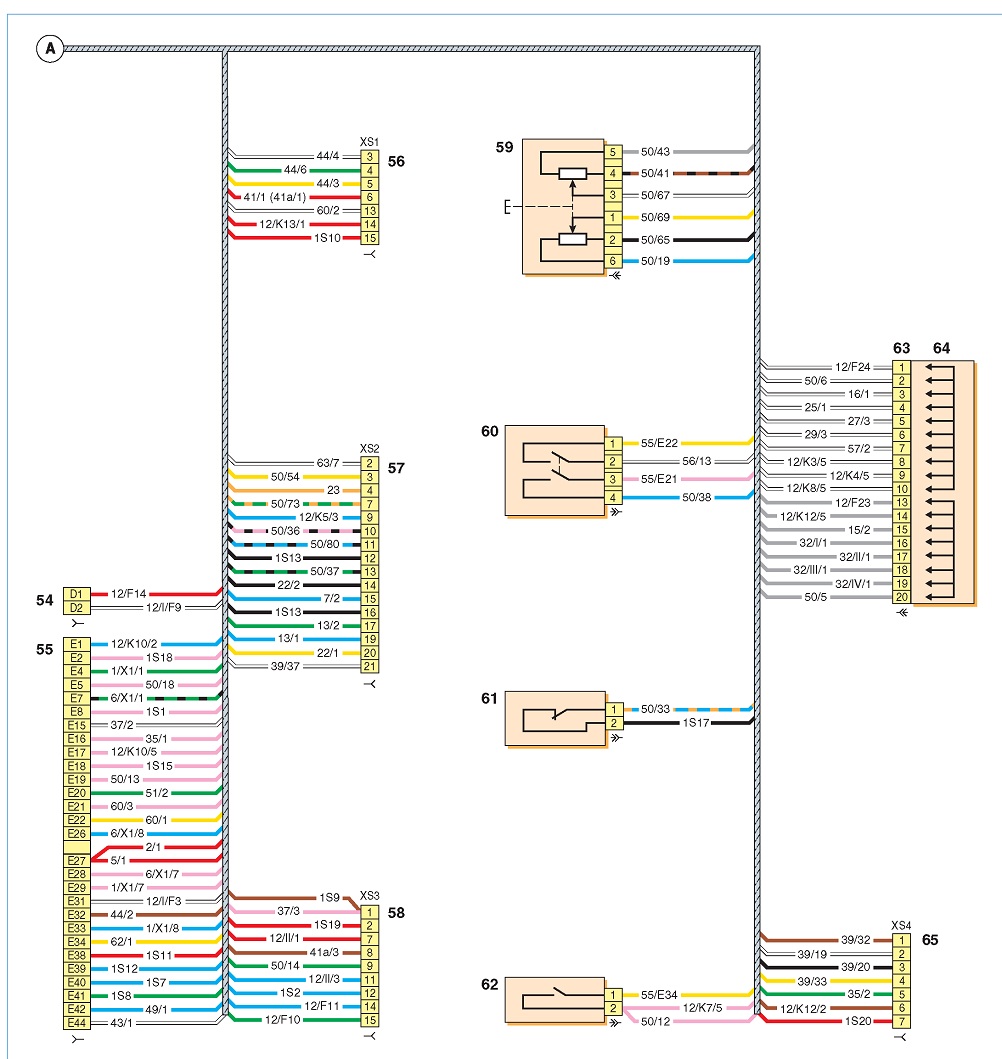Click wire label 50/19 on blue wire
The height and width of the screenshot is (1059, 1002).
[656, 261]
